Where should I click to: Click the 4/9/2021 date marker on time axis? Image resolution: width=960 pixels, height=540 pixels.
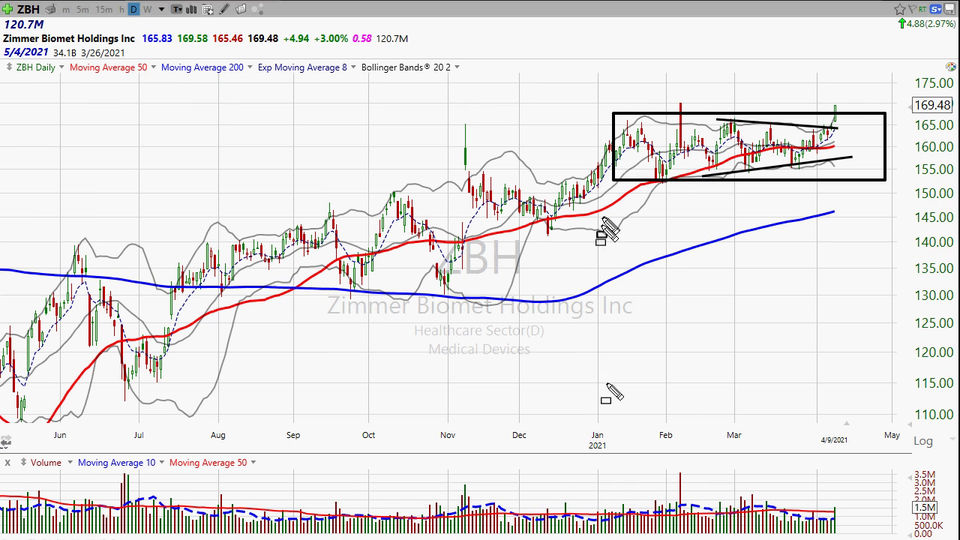coord(834,440)
